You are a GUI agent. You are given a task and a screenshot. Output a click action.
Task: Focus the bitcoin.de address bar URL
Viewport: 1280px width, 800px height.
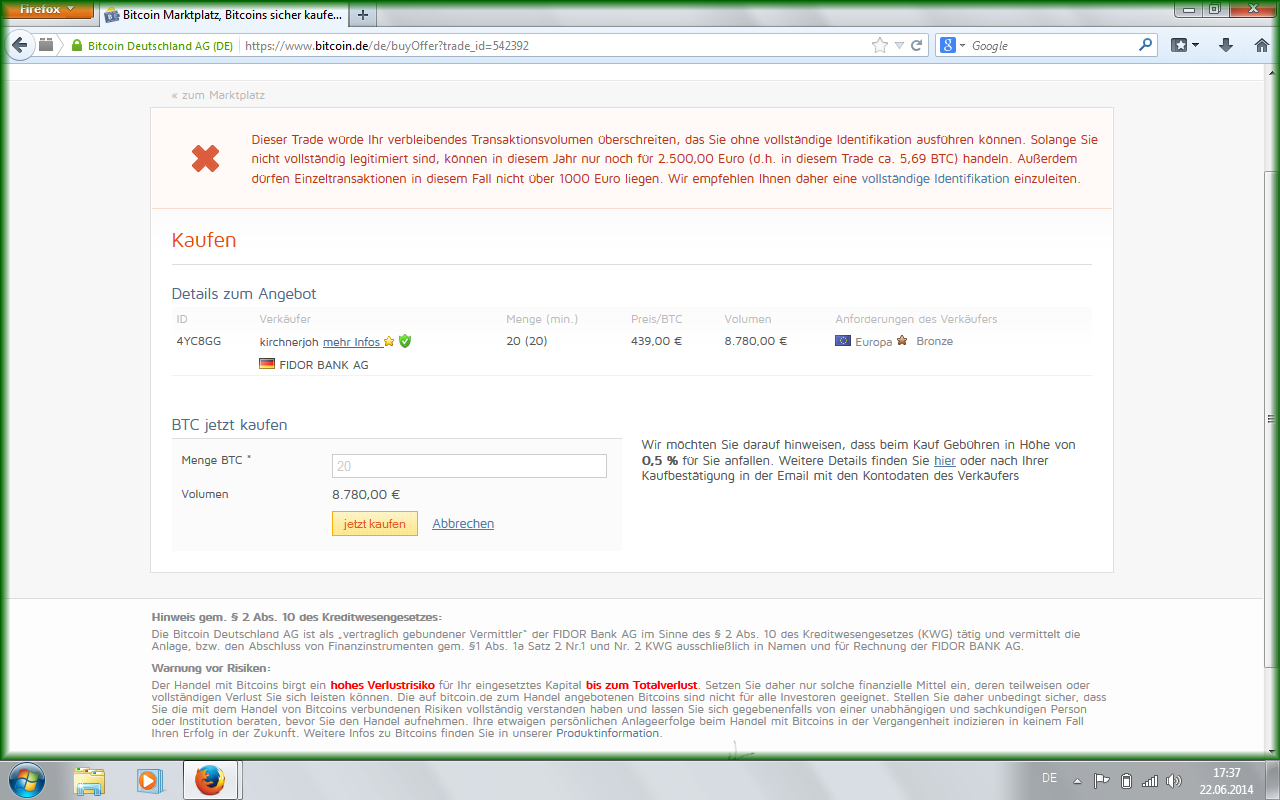coord(387,46)
